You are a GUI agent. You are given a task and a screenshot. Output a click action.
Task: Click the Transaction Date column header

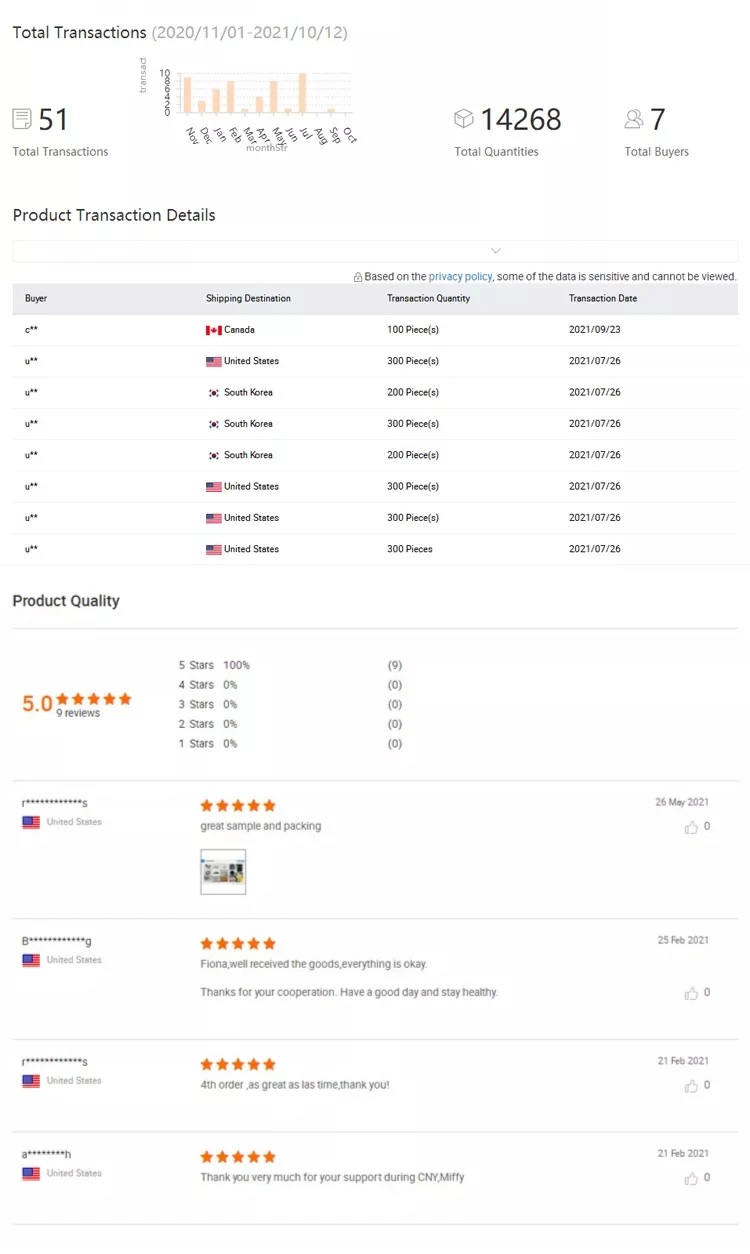pyautogui.click(x=603, y=298)
